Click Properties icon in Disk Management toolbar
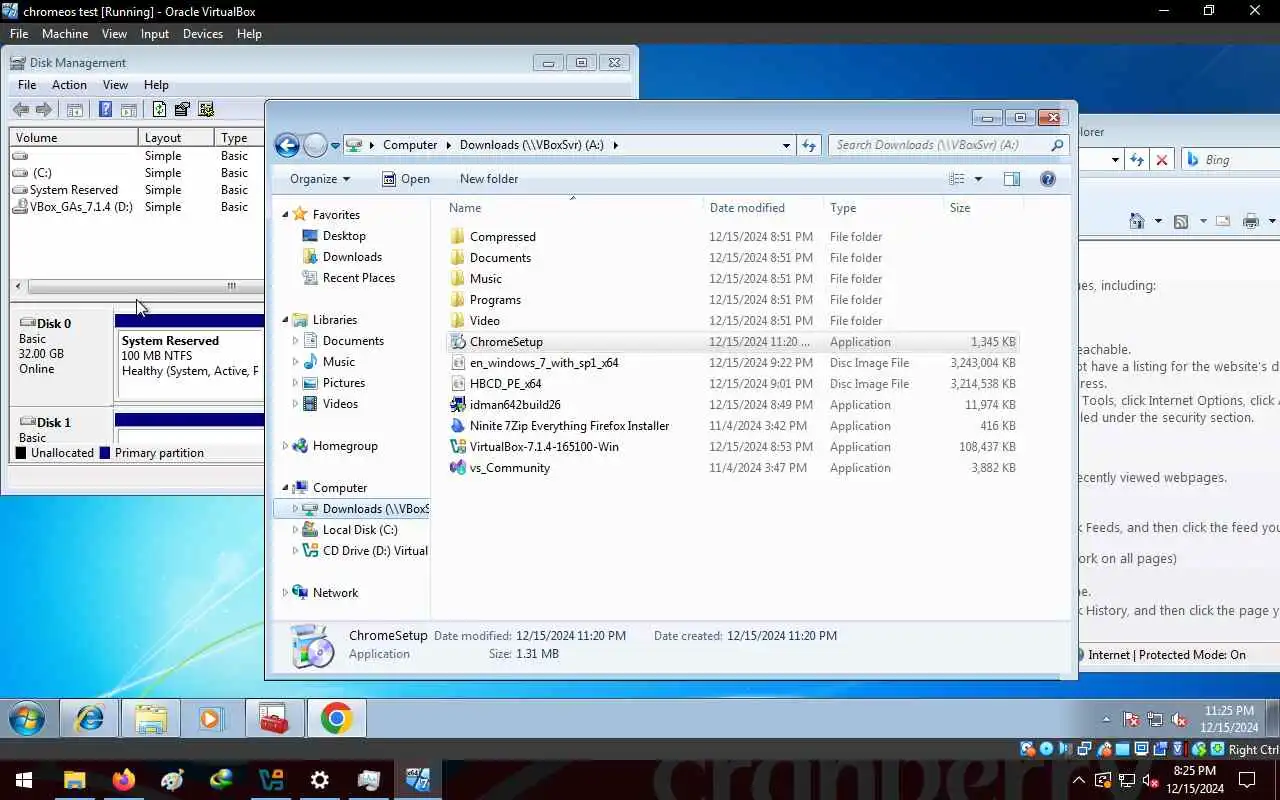The height and width of the screenshot is (800, 1280). pos(182,110)
